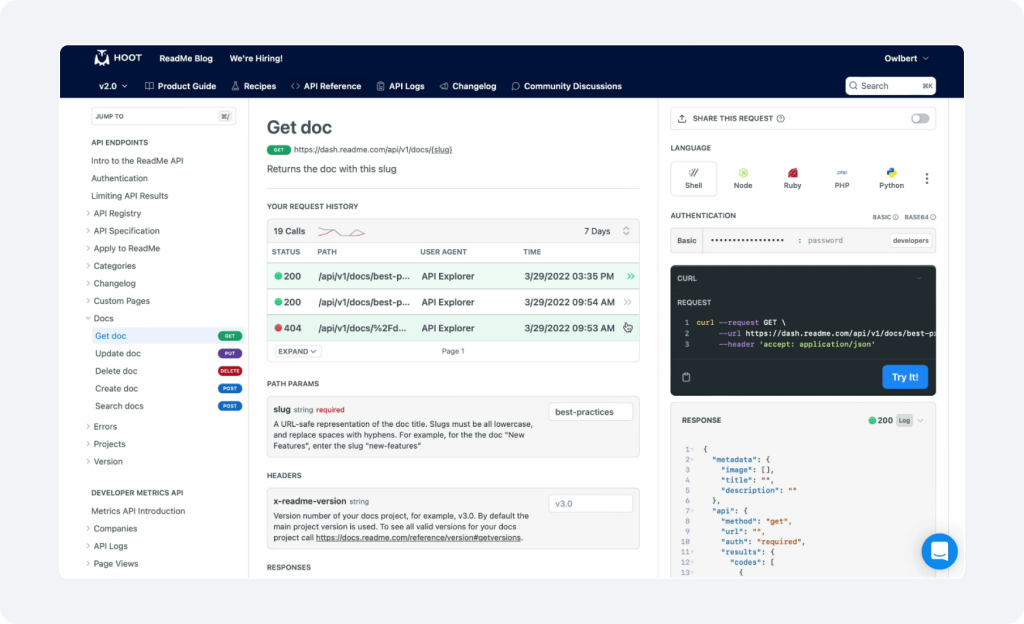Click the x-readme-version v3.0 input field
The image size is (1024, 624).
tap(590, 503)
